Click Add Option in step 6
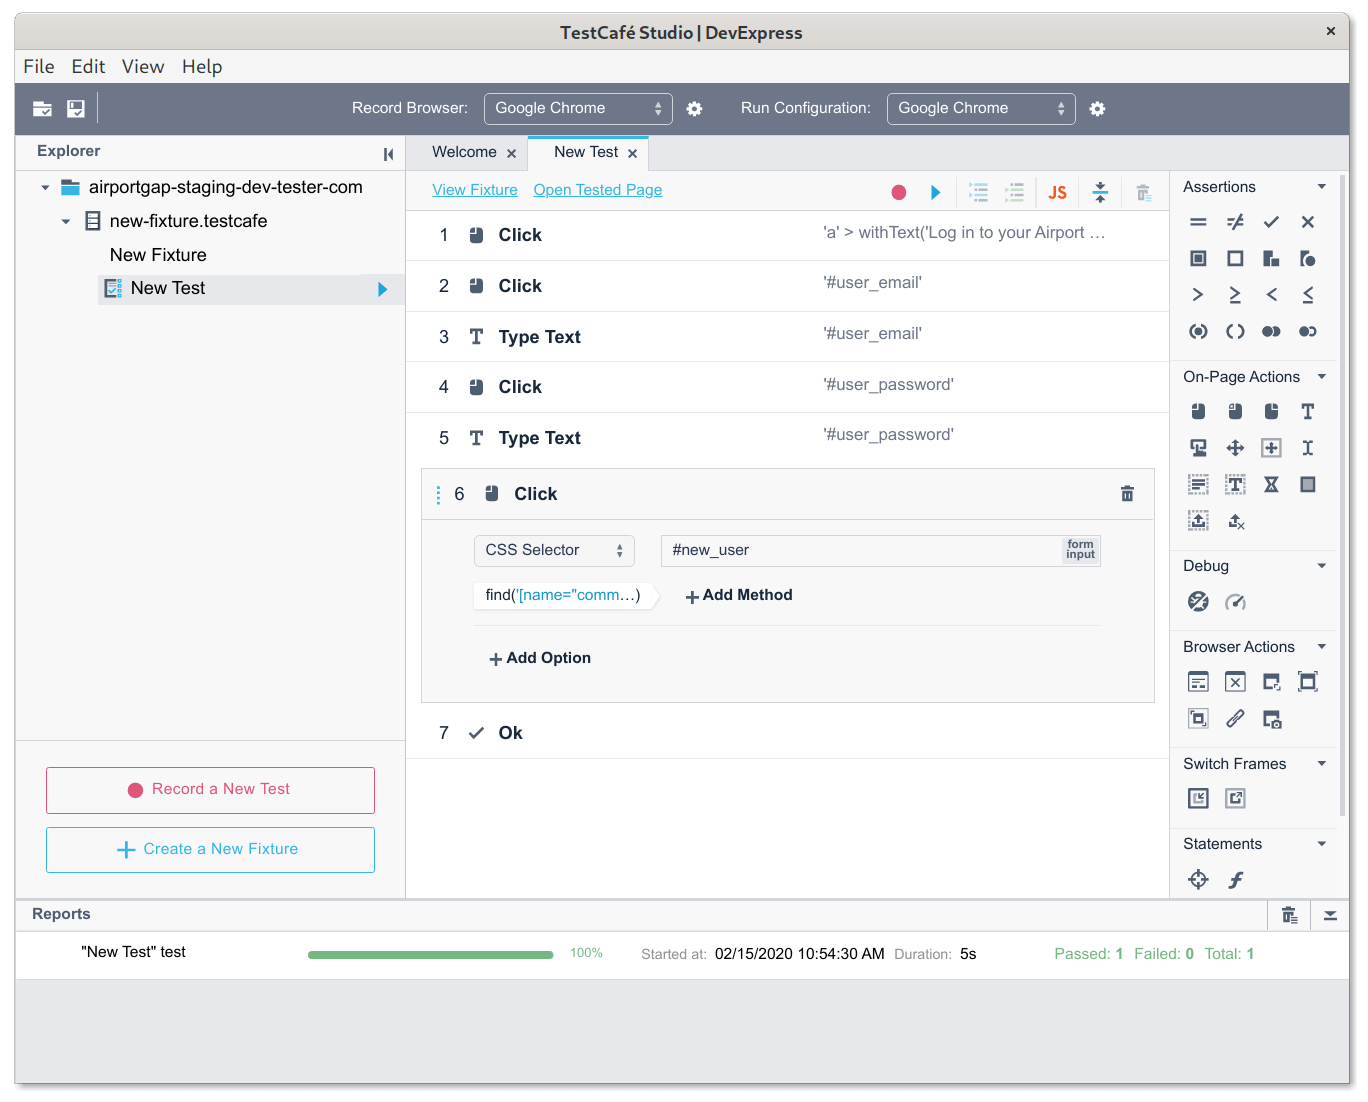Screen dimensions: 1368x1102 [540, 659]
